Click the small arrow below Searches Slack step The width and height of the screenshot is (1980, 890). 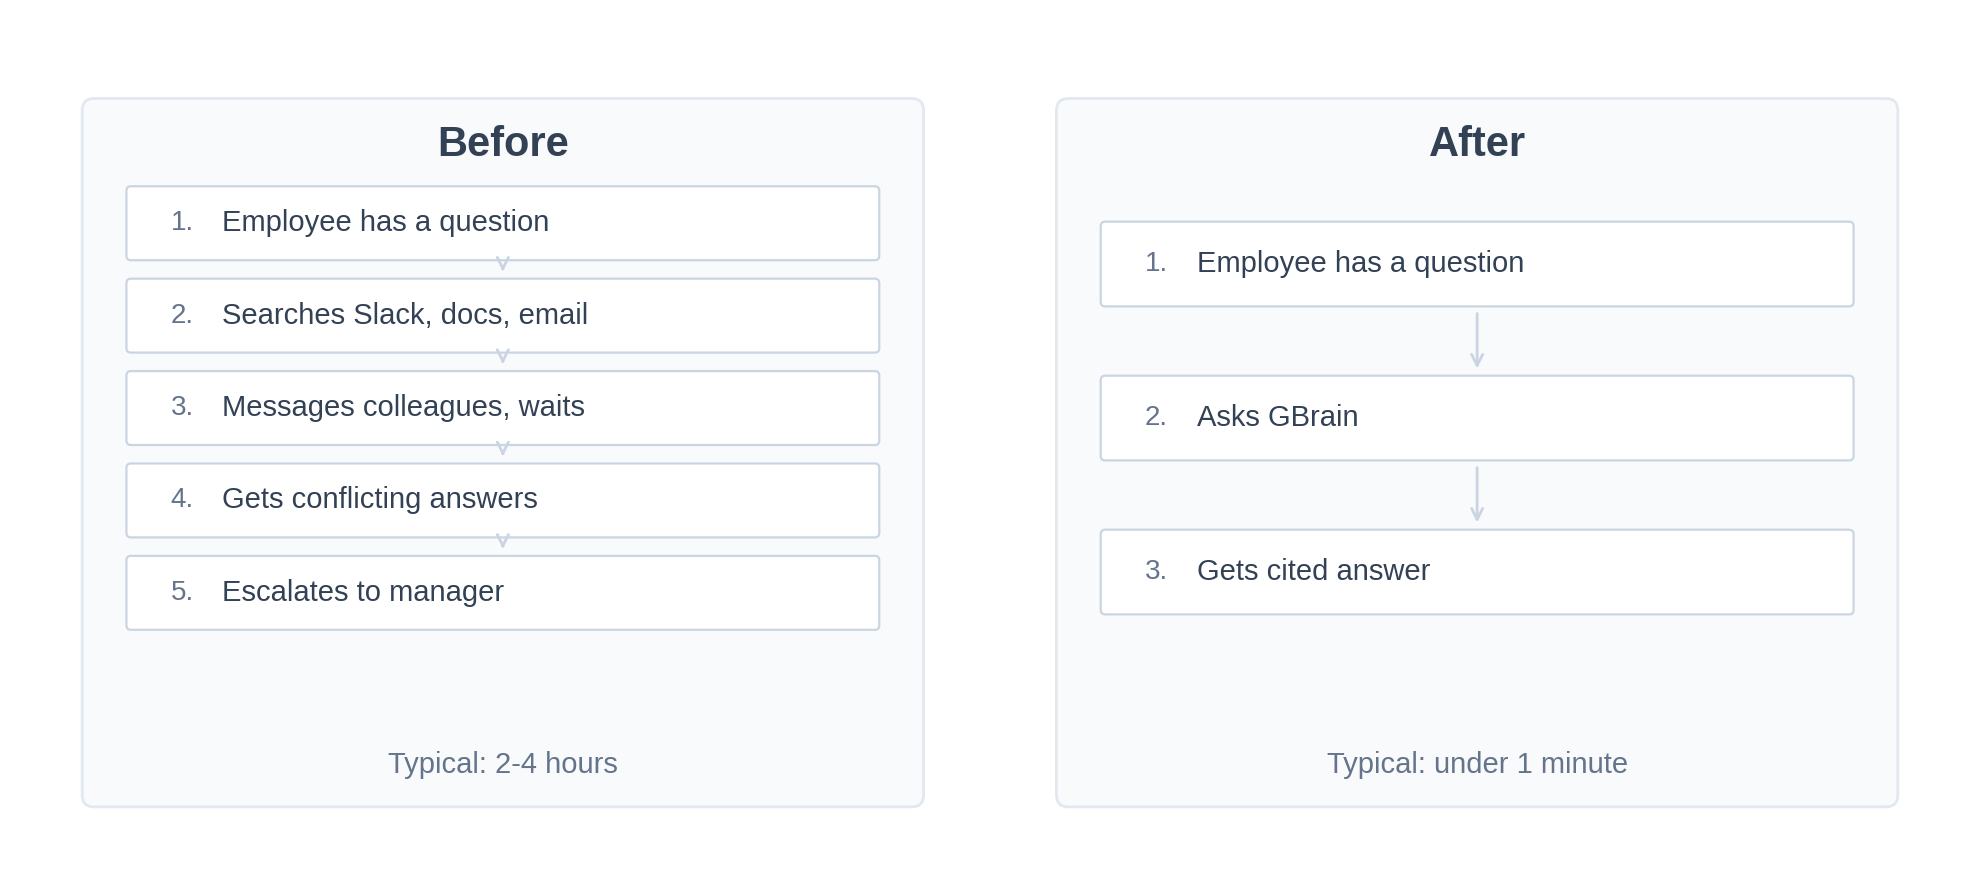point(503,356)
